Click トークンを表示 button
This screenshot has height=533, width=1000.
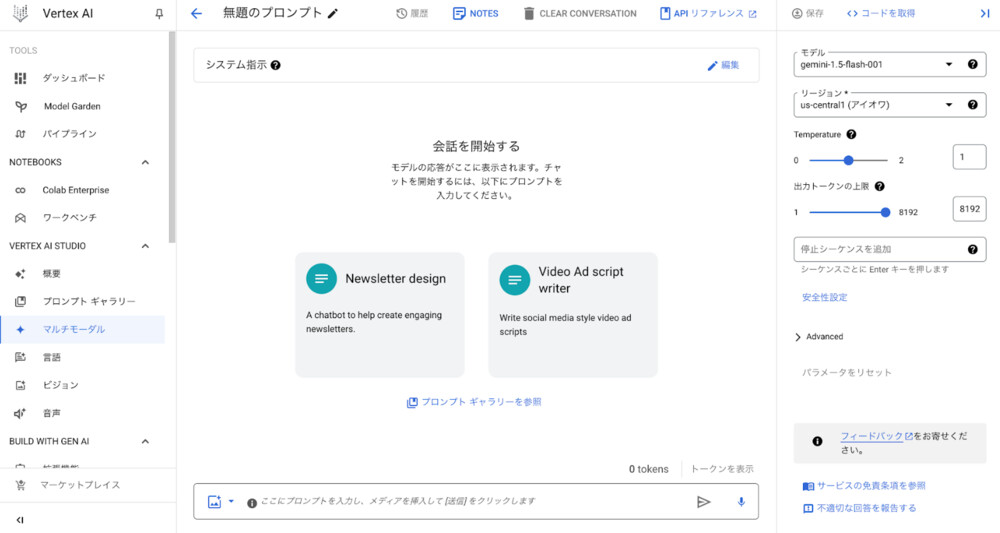[722, 469]
